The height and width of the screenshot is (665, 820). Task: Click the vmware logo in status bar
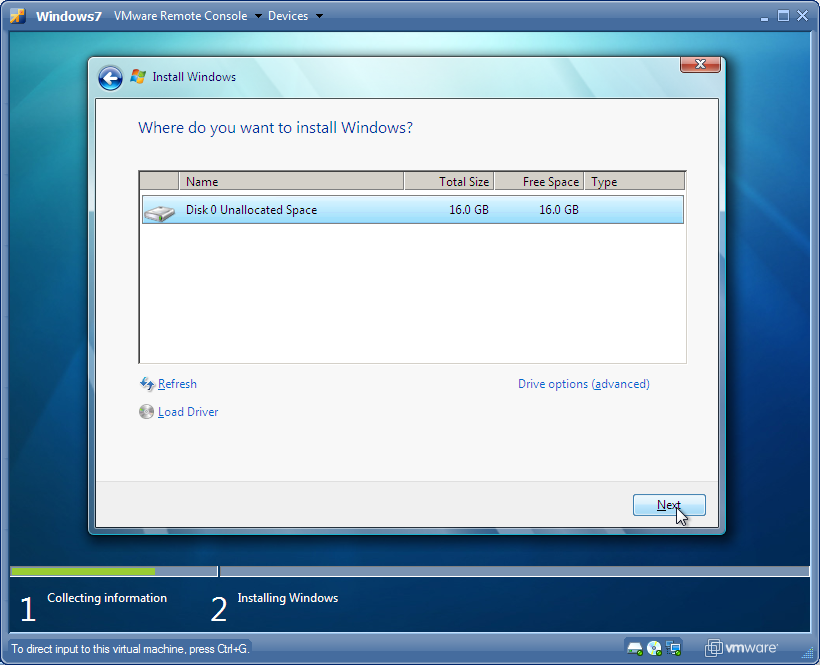742,648
